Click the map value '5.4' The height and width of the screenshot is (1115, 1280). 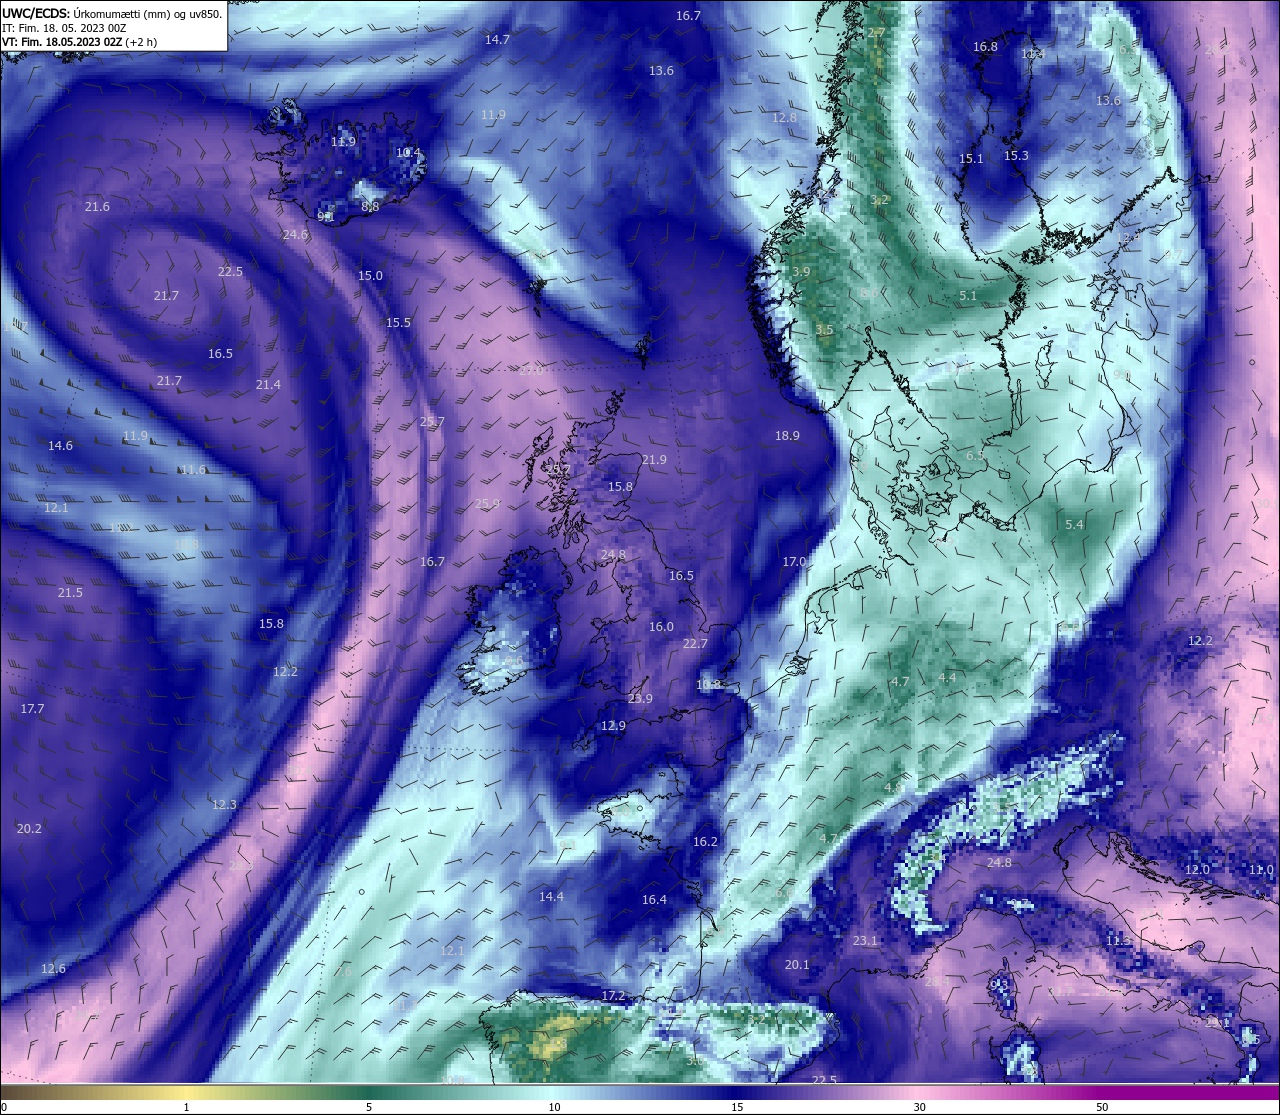point(1074,525)
